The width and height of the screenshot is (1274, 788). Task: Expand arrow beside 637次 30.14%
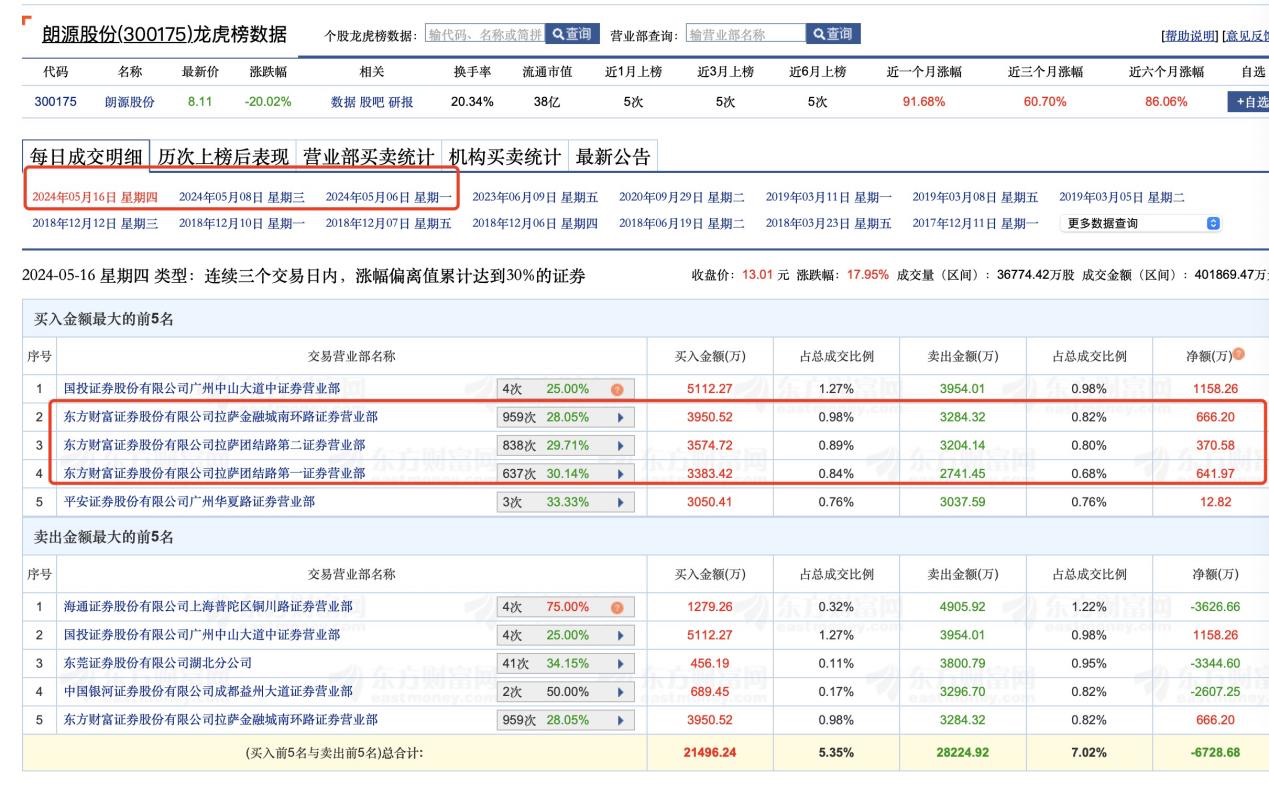pyautogui.click(x=620, y=473)
